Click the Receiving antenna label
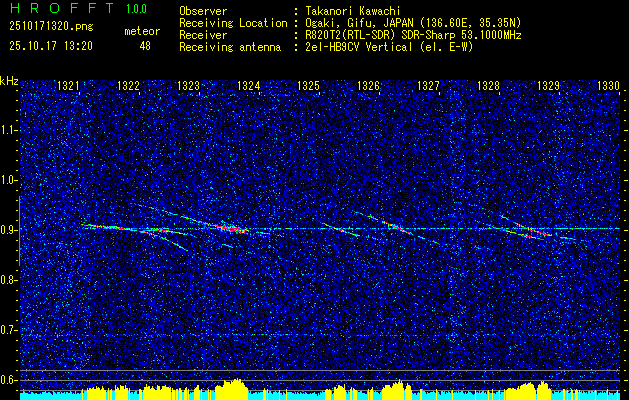Screen dimensions: 629x400 [x=230, y=47]
